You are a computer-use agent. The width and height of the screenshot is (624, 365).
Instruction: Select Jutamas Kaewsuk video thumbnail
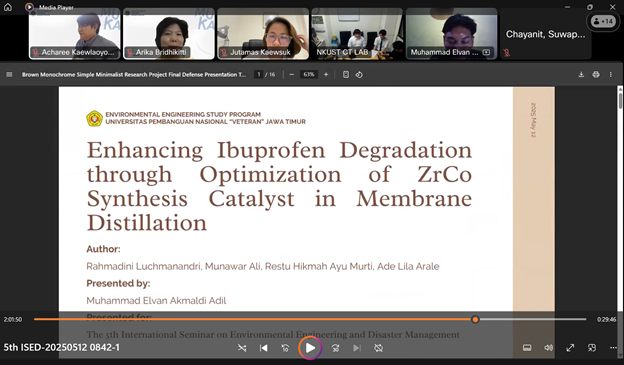coord(263,34)
